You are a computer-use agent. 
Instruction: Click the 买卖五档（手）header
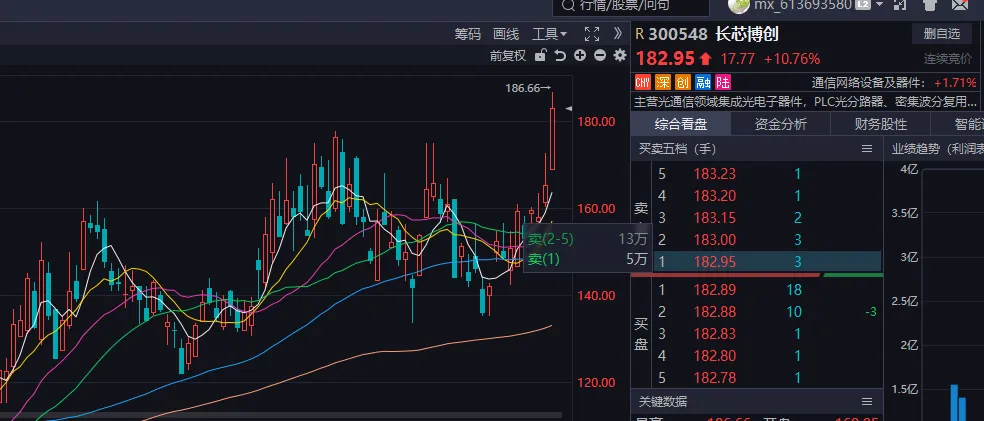click(677, 149)
